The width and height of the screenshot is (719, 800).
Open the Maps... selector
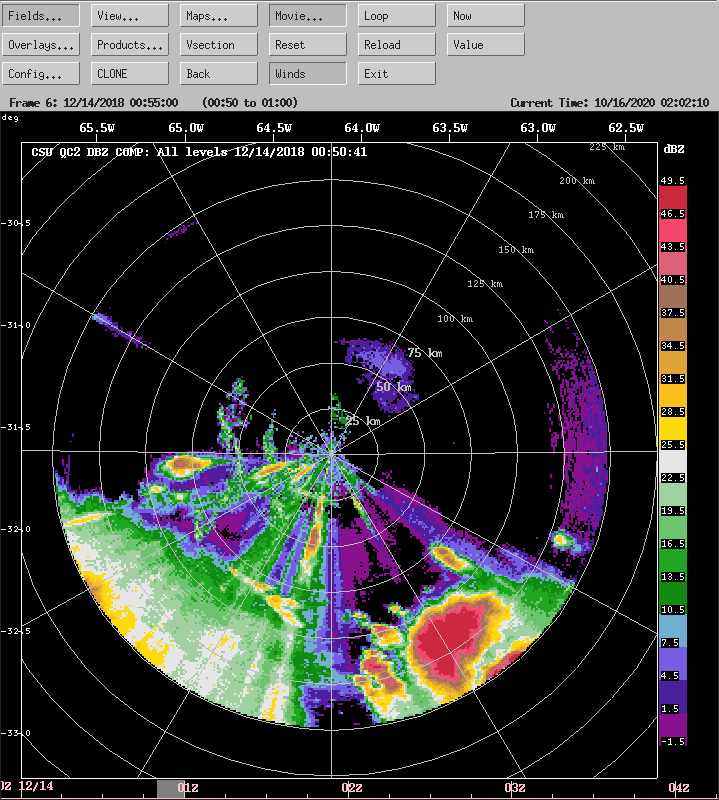point(219,16)
